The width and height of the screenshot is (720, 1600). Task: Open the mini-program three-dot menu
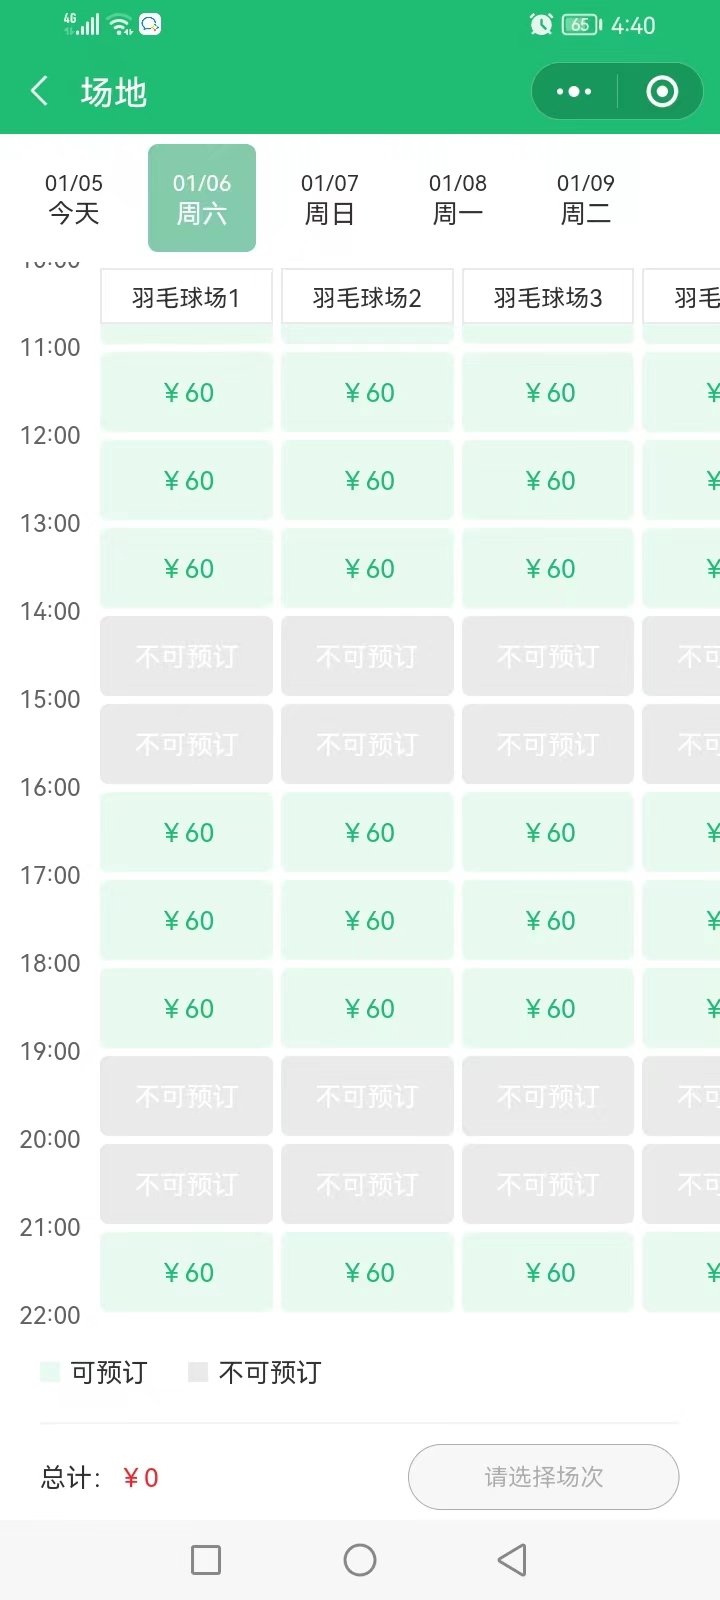click(x=574, y=92)
